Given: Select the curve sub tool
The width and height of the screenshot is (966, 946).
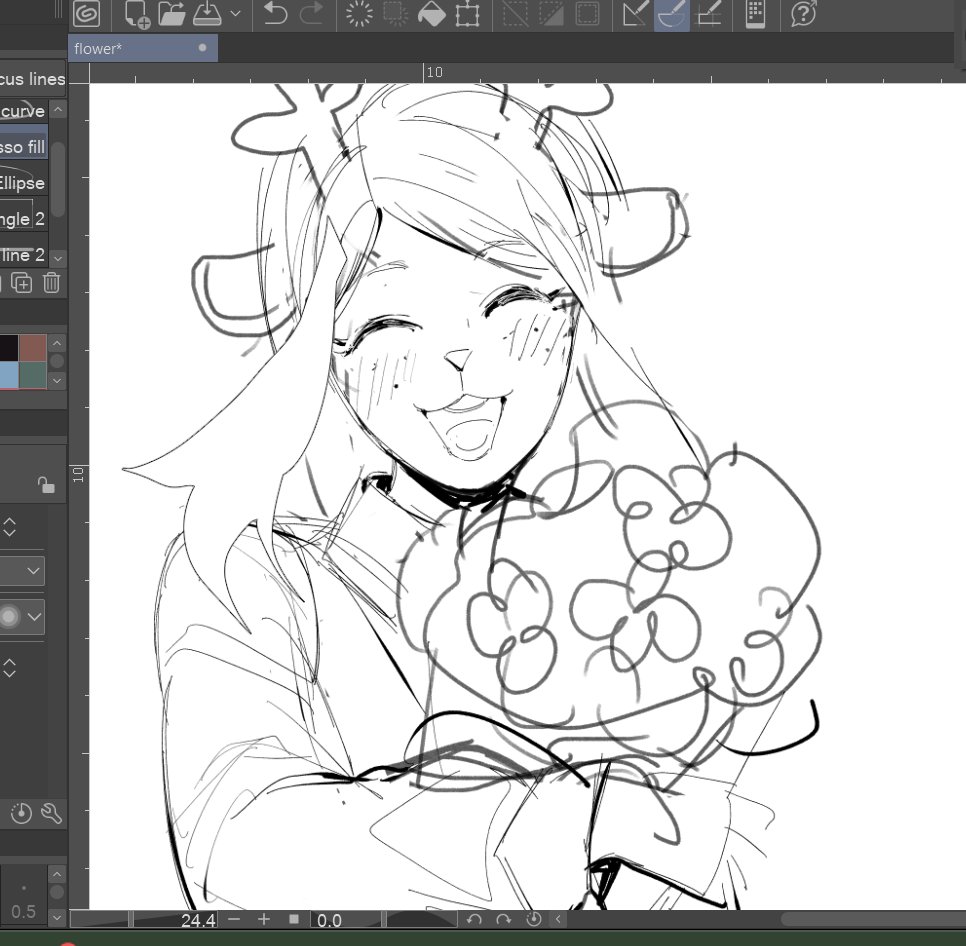Looking at the screenshot, I should 23,111.
